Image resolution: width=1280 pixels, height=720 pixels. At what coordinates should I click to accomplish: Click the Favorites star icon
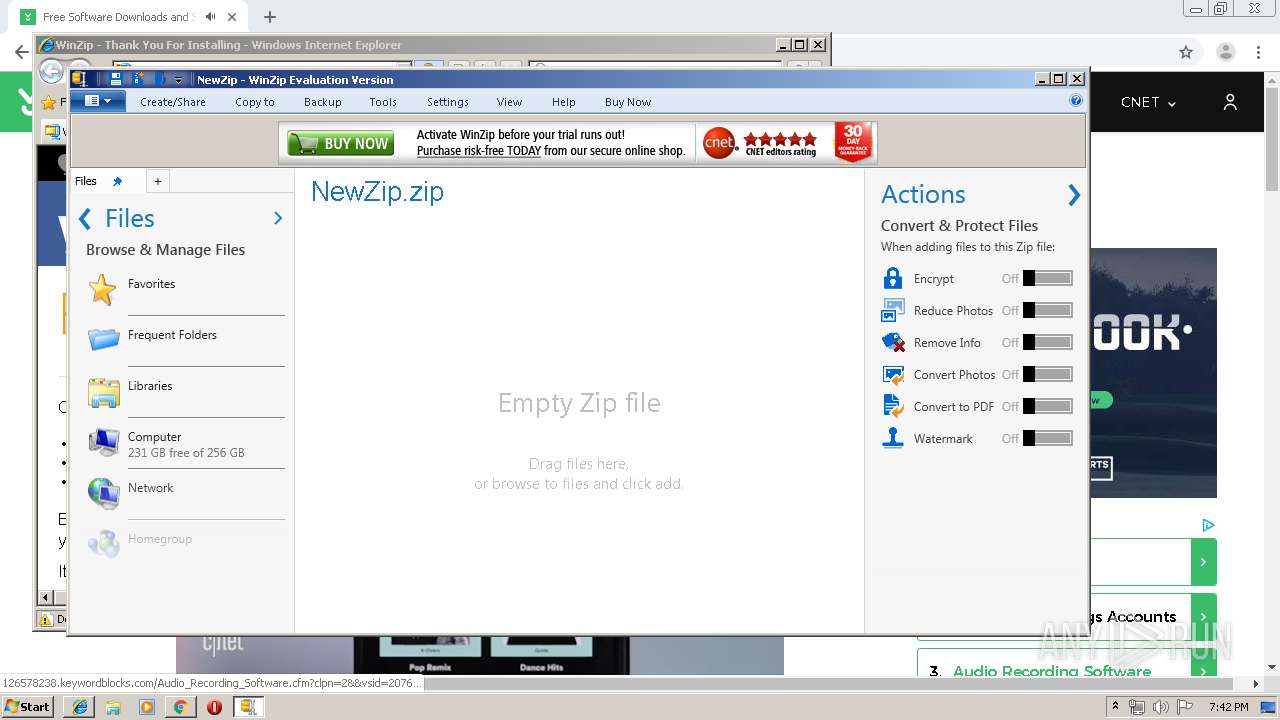[x=103, y=290]
